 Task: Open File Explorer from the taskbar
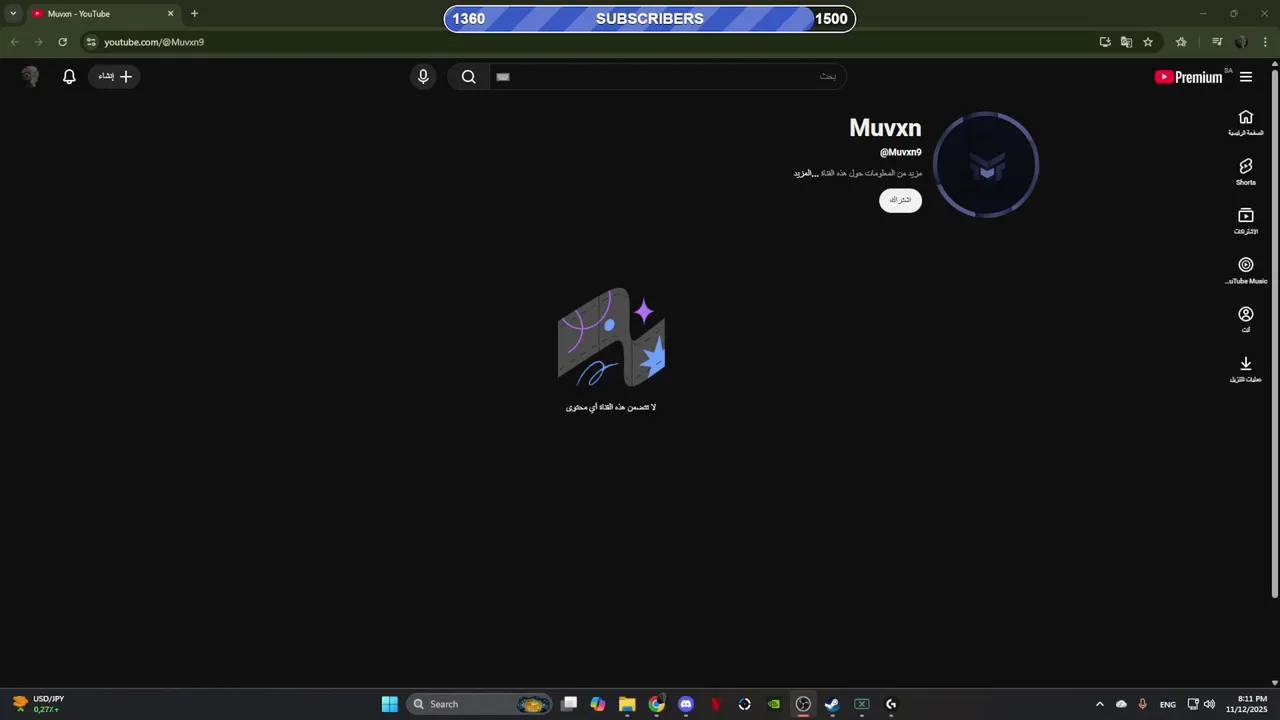tap(627, 704)
